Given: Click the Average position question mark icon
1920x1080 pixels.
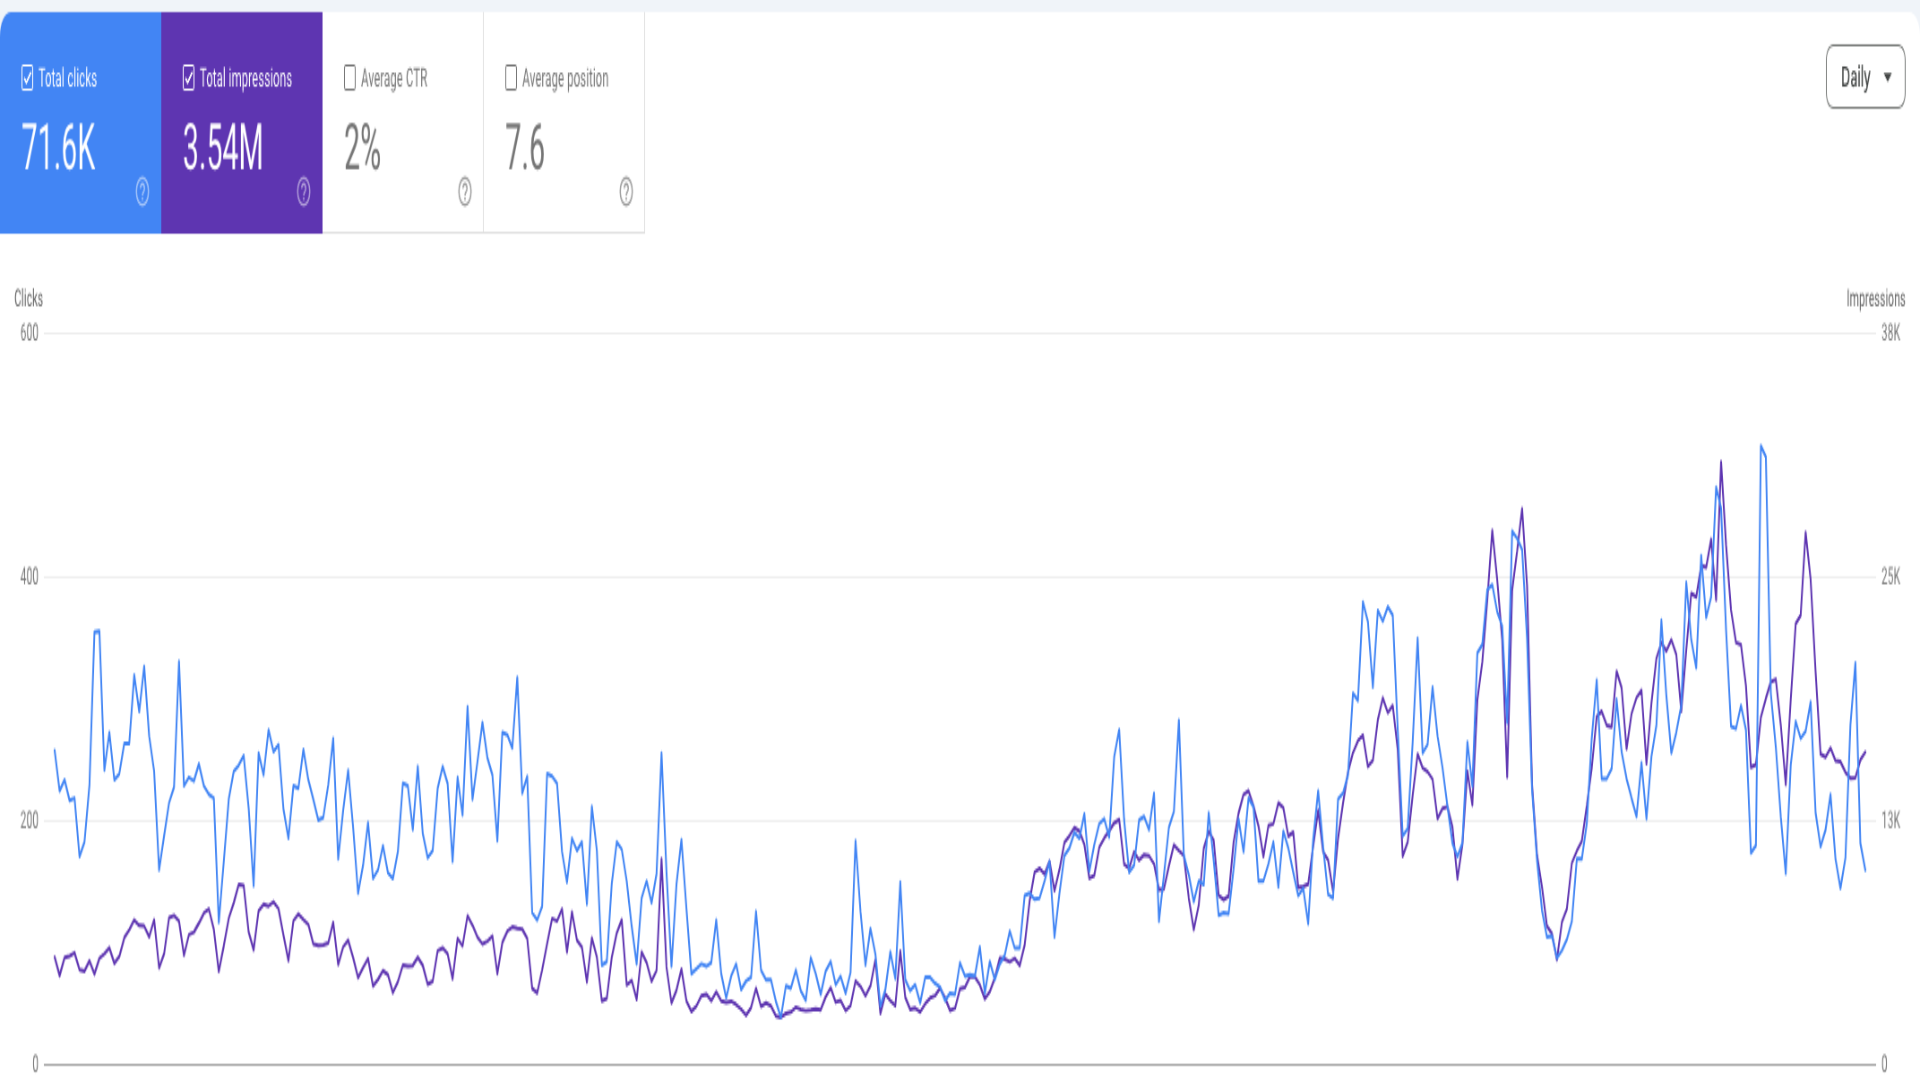Looking at the screenshot, I should [626, 195].
